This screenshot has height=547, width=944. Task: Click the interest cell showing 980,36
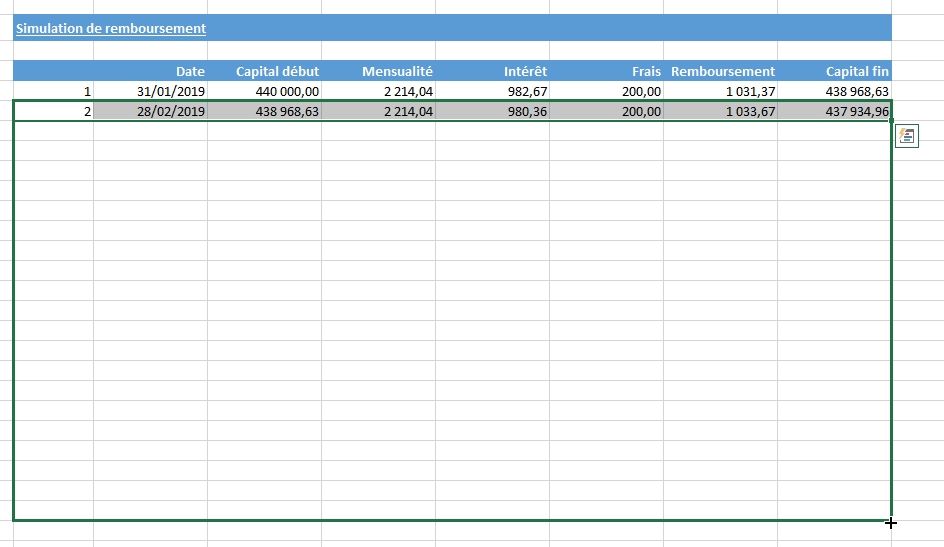(x=493, y=111)
